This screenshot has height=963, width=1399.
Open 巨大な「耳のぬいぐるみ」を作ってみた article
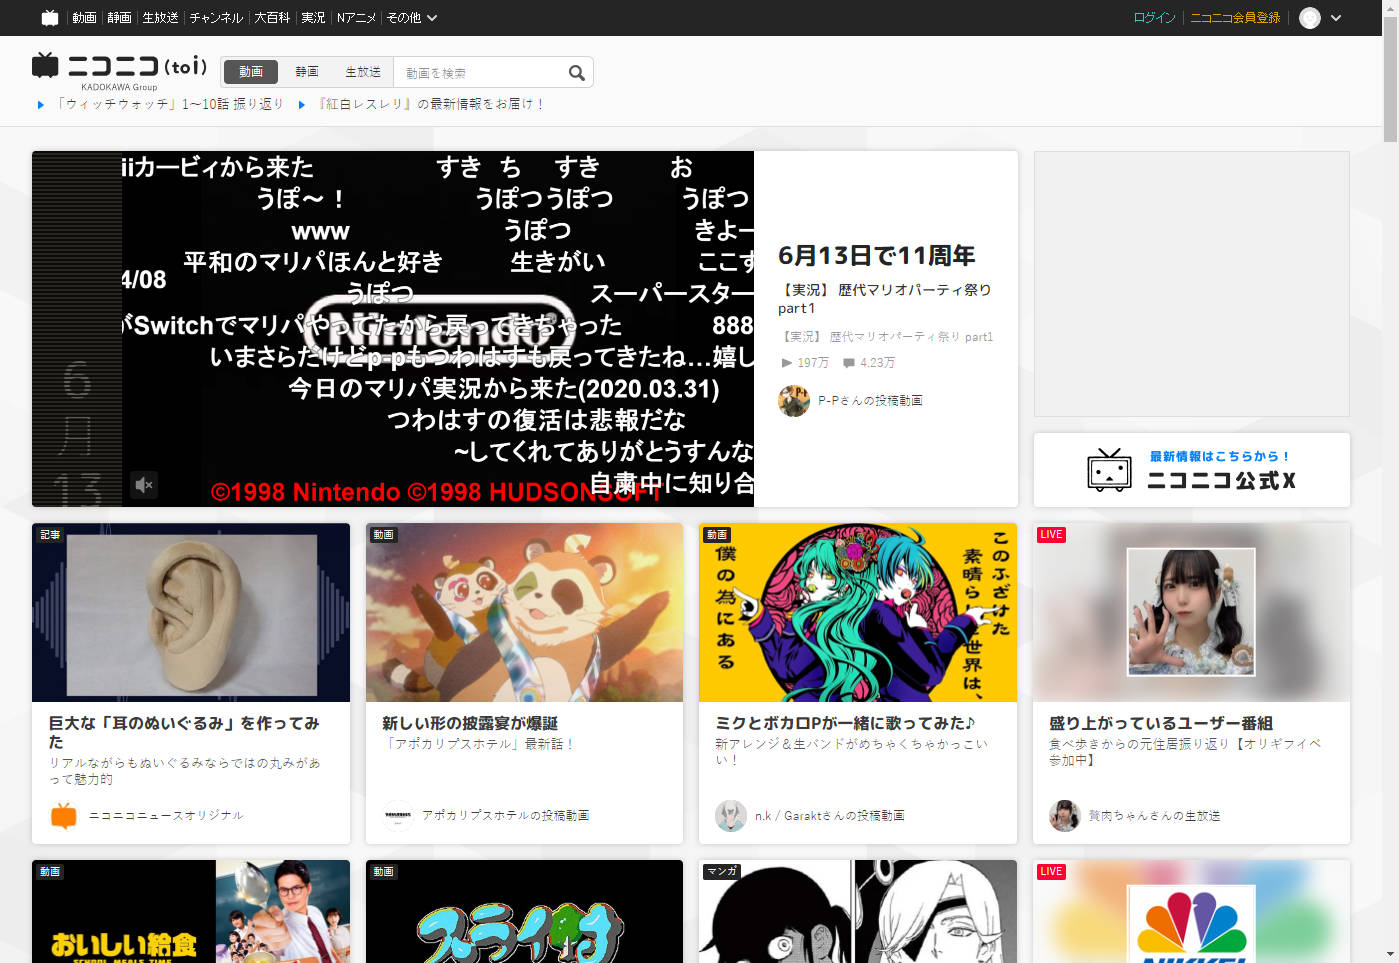(184, 732)
